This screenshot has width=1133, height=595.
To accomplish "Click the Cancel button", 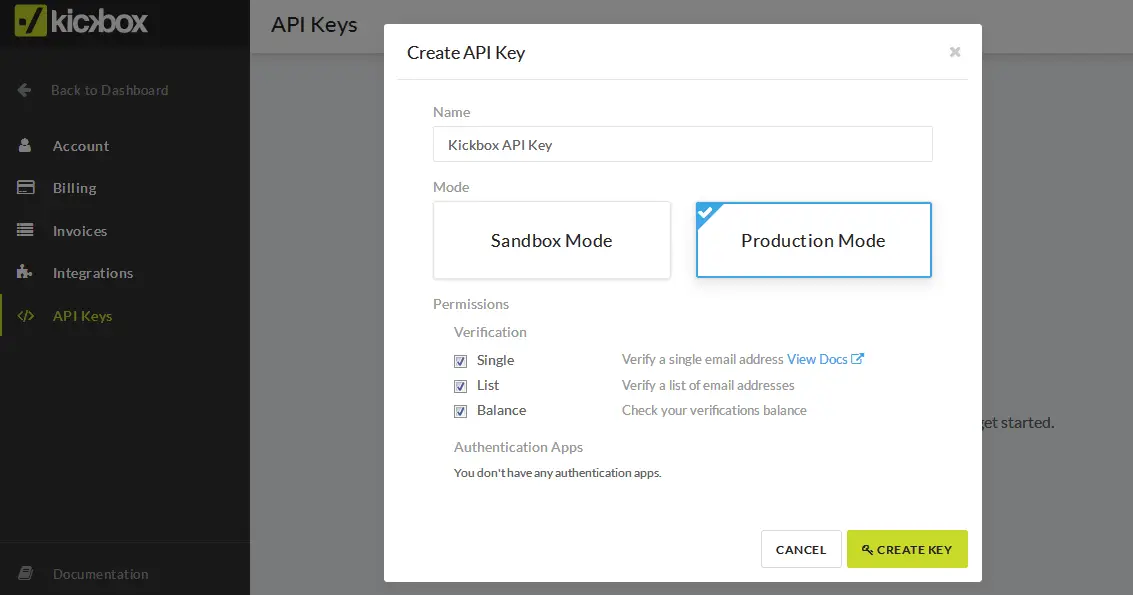I will point(801,549).
